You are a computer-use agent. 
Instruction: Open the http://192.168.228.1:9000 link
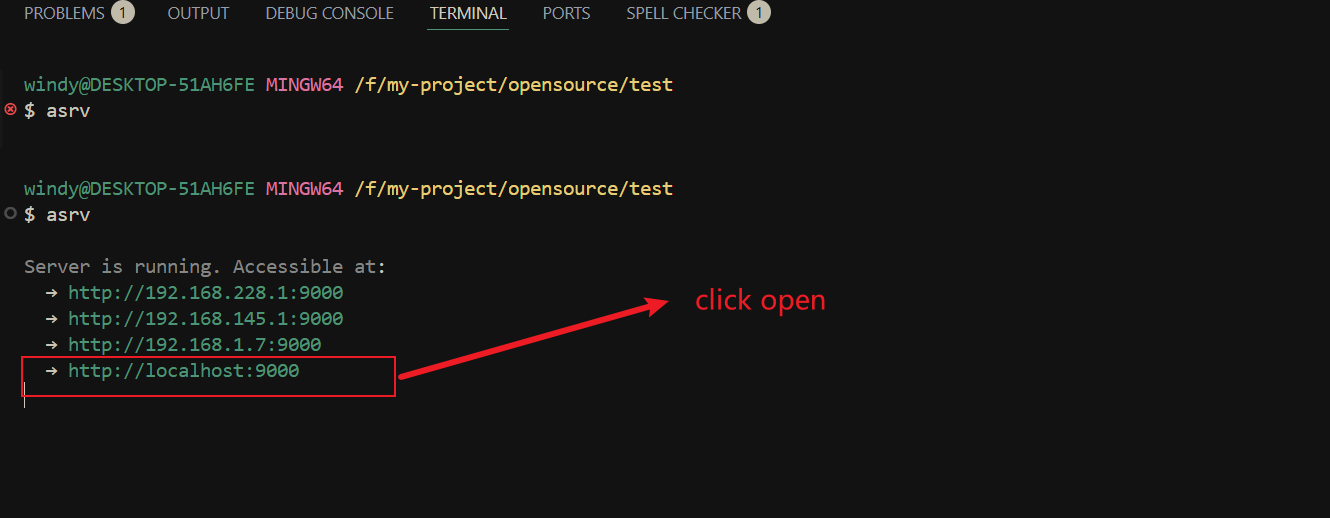(x=206, y=293)
